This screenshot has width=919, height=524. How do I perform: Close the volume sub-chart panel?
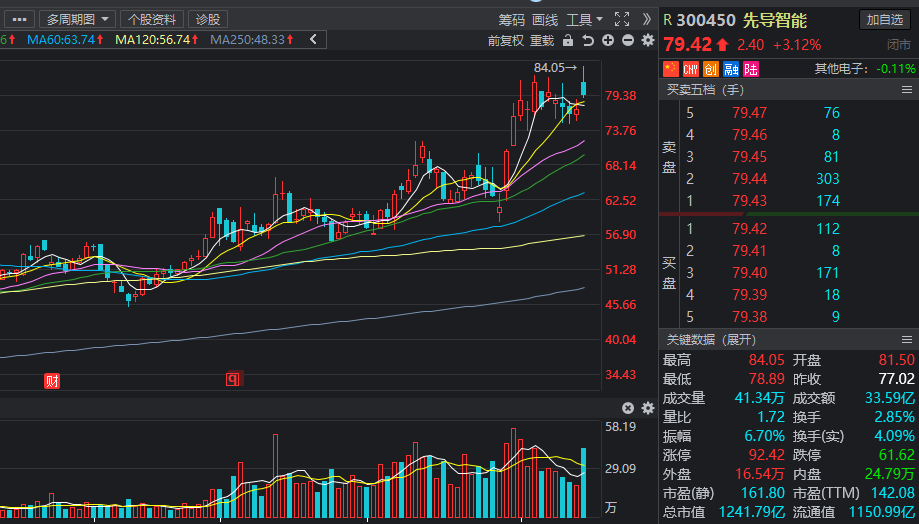click(x=628, y=408)
